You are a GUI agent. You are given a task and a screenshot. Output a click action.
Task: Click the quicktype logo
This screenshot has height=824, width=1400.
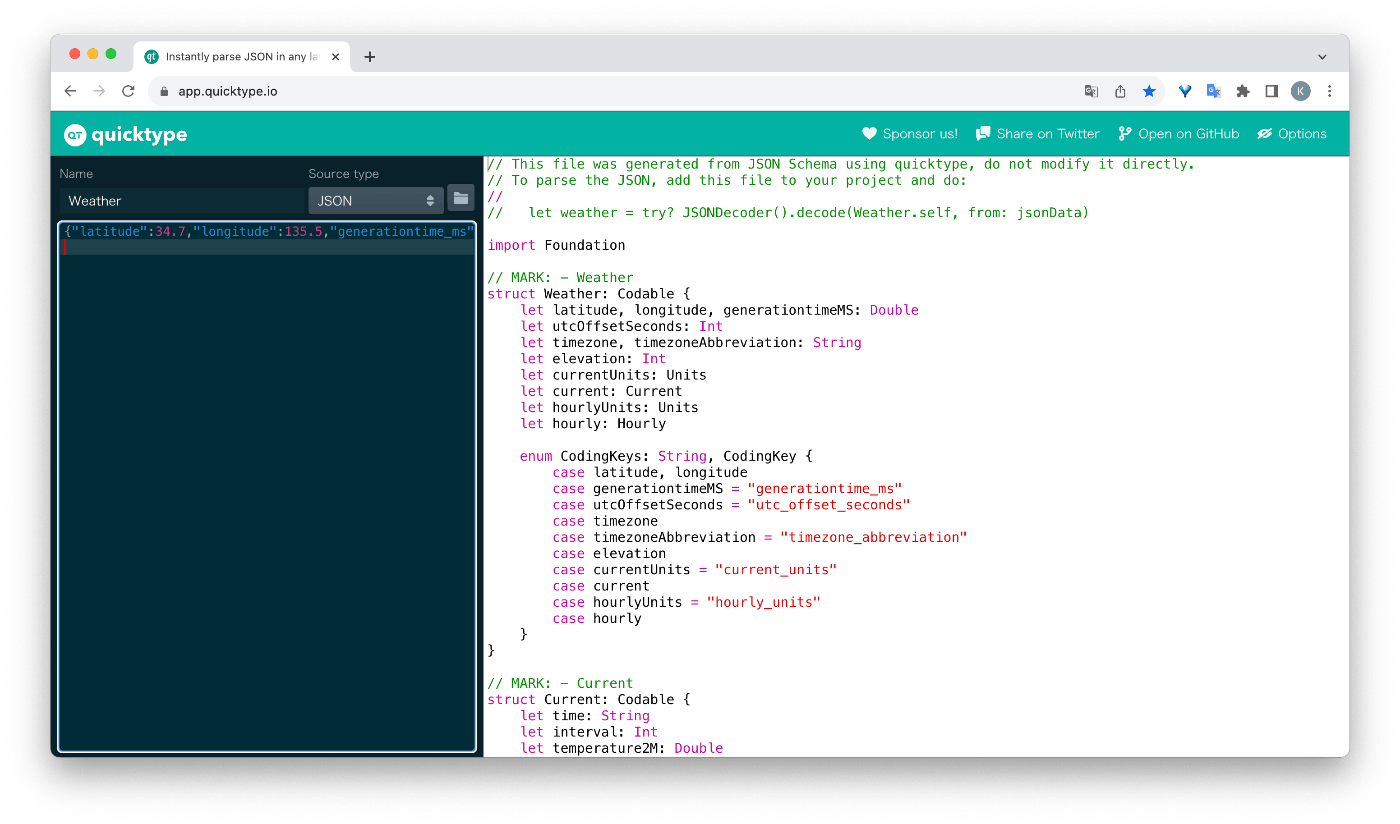click(125, 134)
